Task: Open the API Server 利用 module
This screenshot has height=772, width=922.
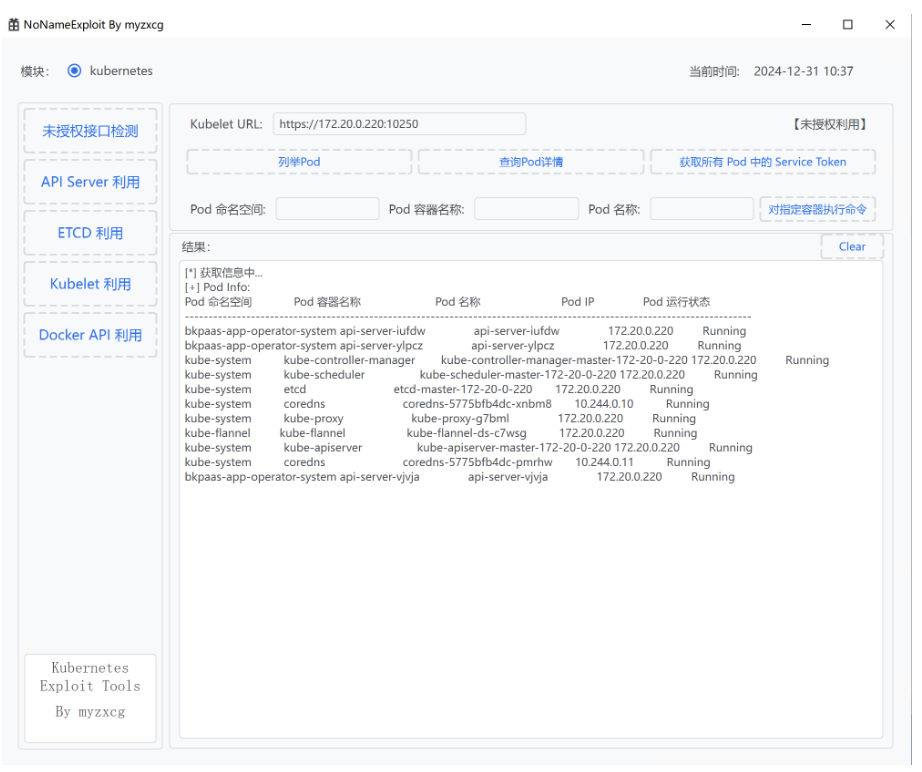Action: (x=91, y=182)
